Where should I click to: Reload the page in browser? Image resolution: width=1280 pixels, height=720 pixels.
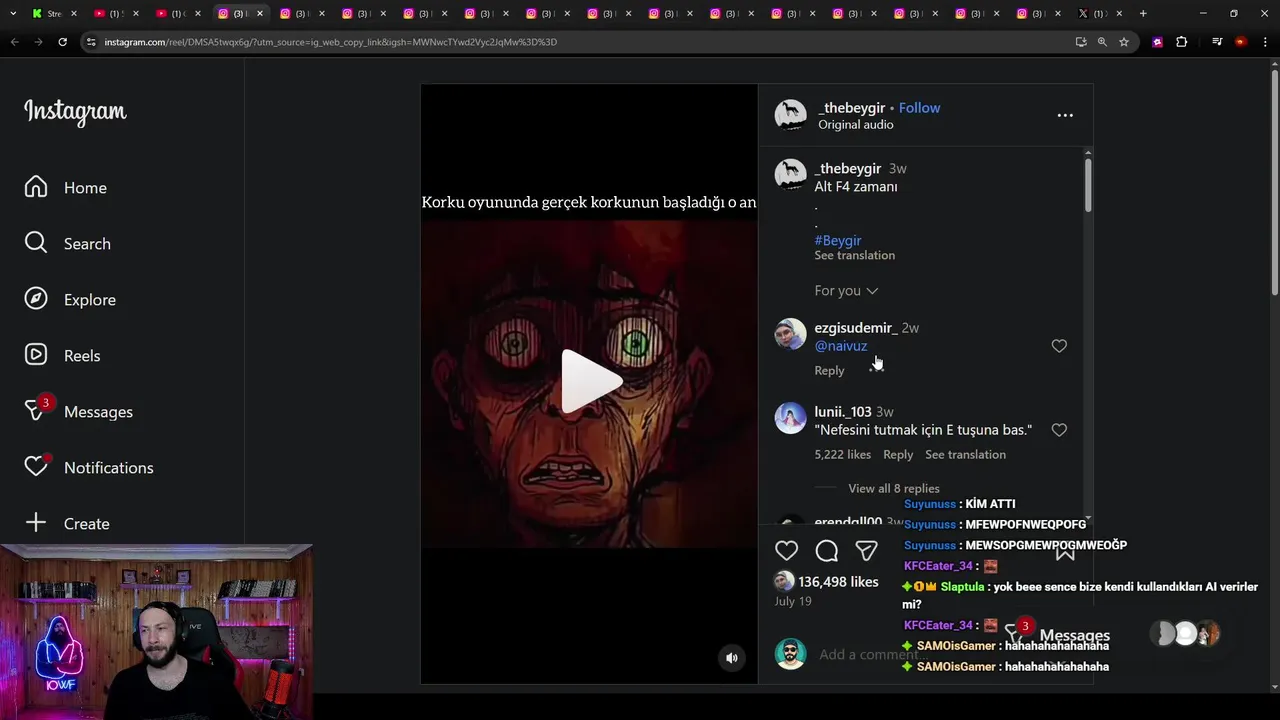pyautogui.click(x=62, y=42)
